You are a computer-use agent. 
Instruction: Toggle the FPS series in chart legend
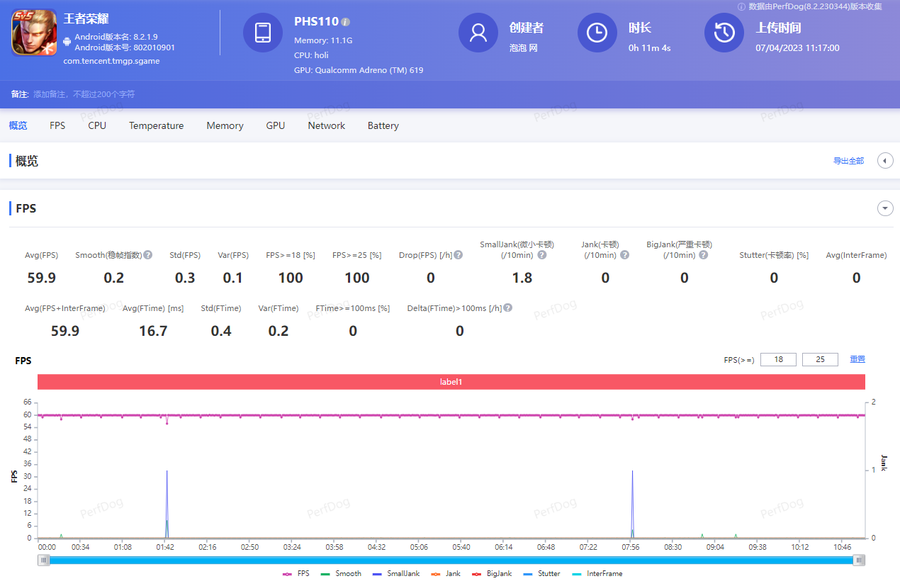[301, 574]
